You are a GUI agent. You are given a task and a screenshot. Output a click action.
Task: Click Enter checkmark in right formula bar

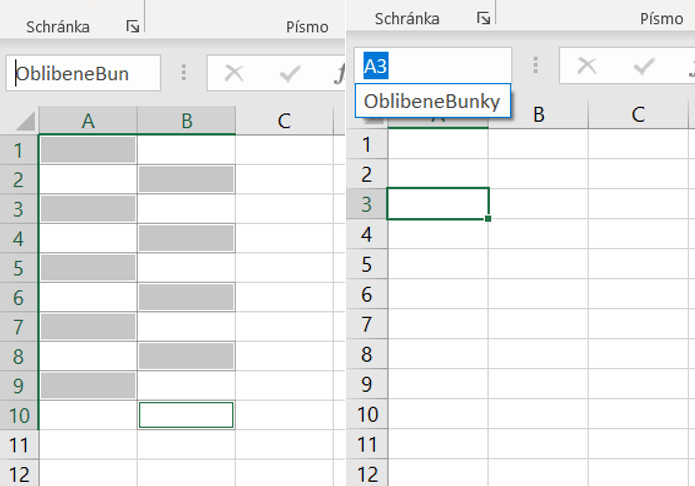coord(643,66)
